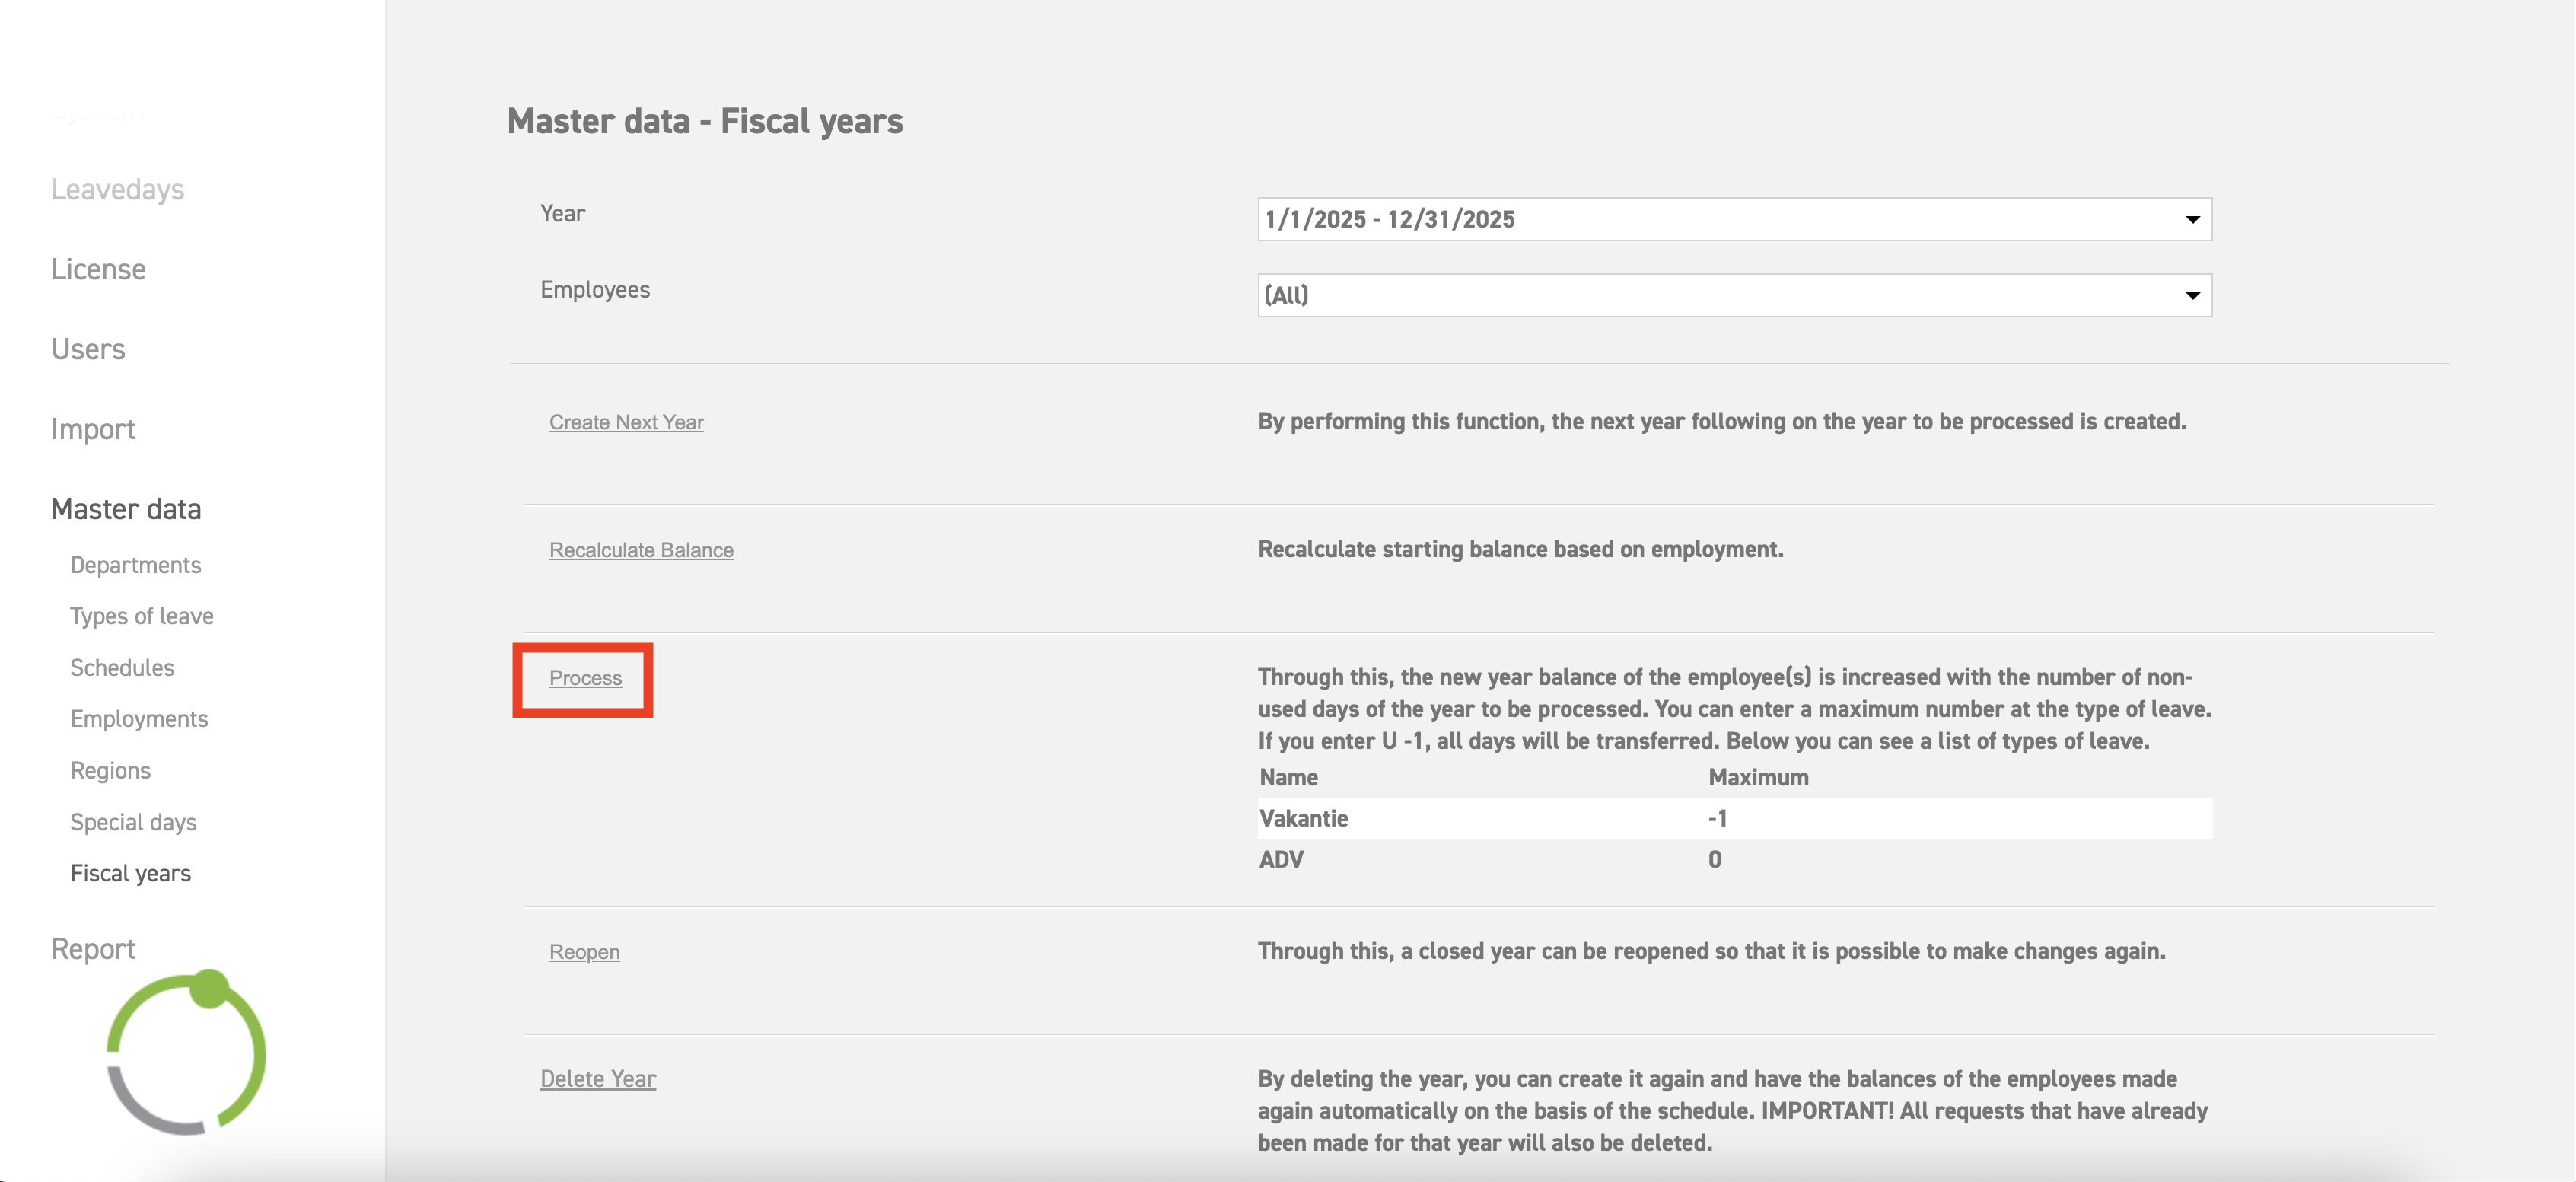The image size is (2576, 1182).
Task: Select Departments under Master data
Action: click(x=135, y=565)
